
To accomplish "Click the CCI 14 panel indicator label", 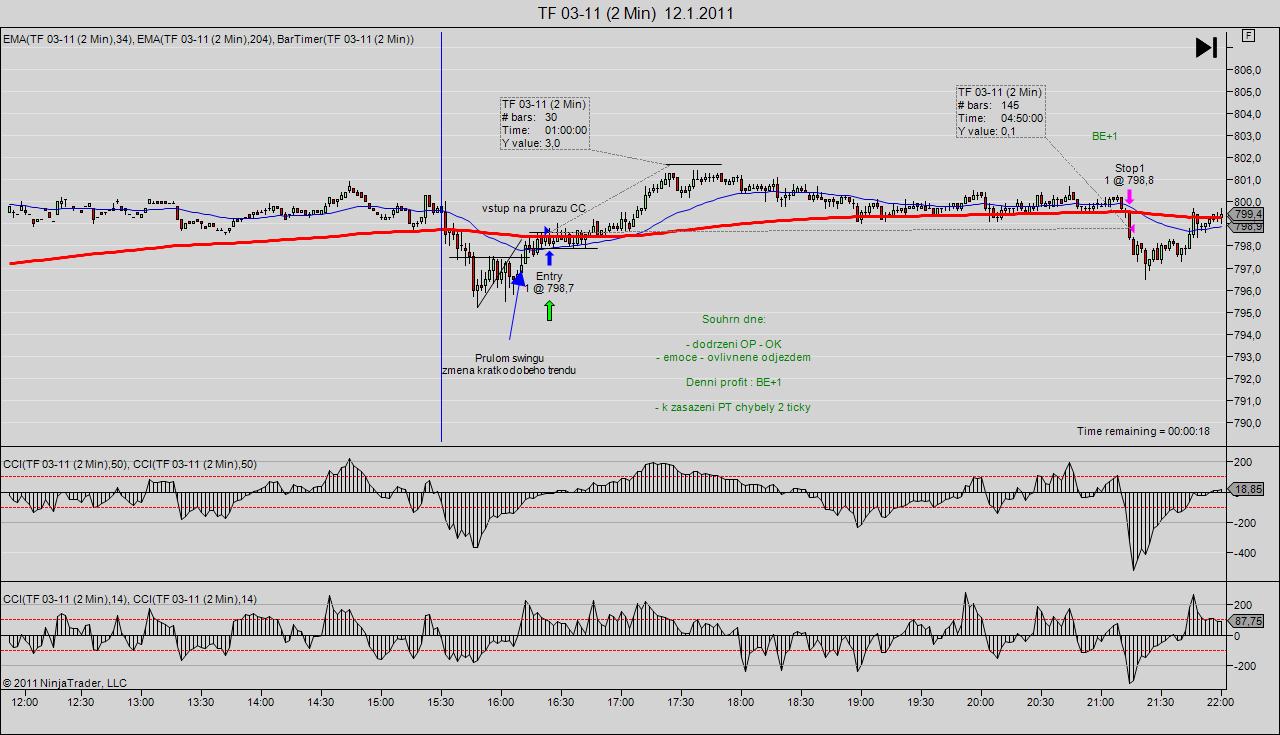I will (130, 599).
